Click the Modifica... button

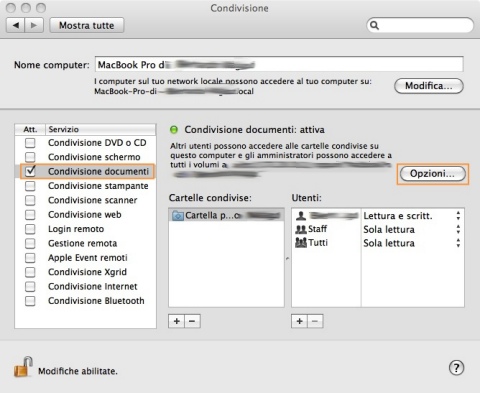(429, 86)
